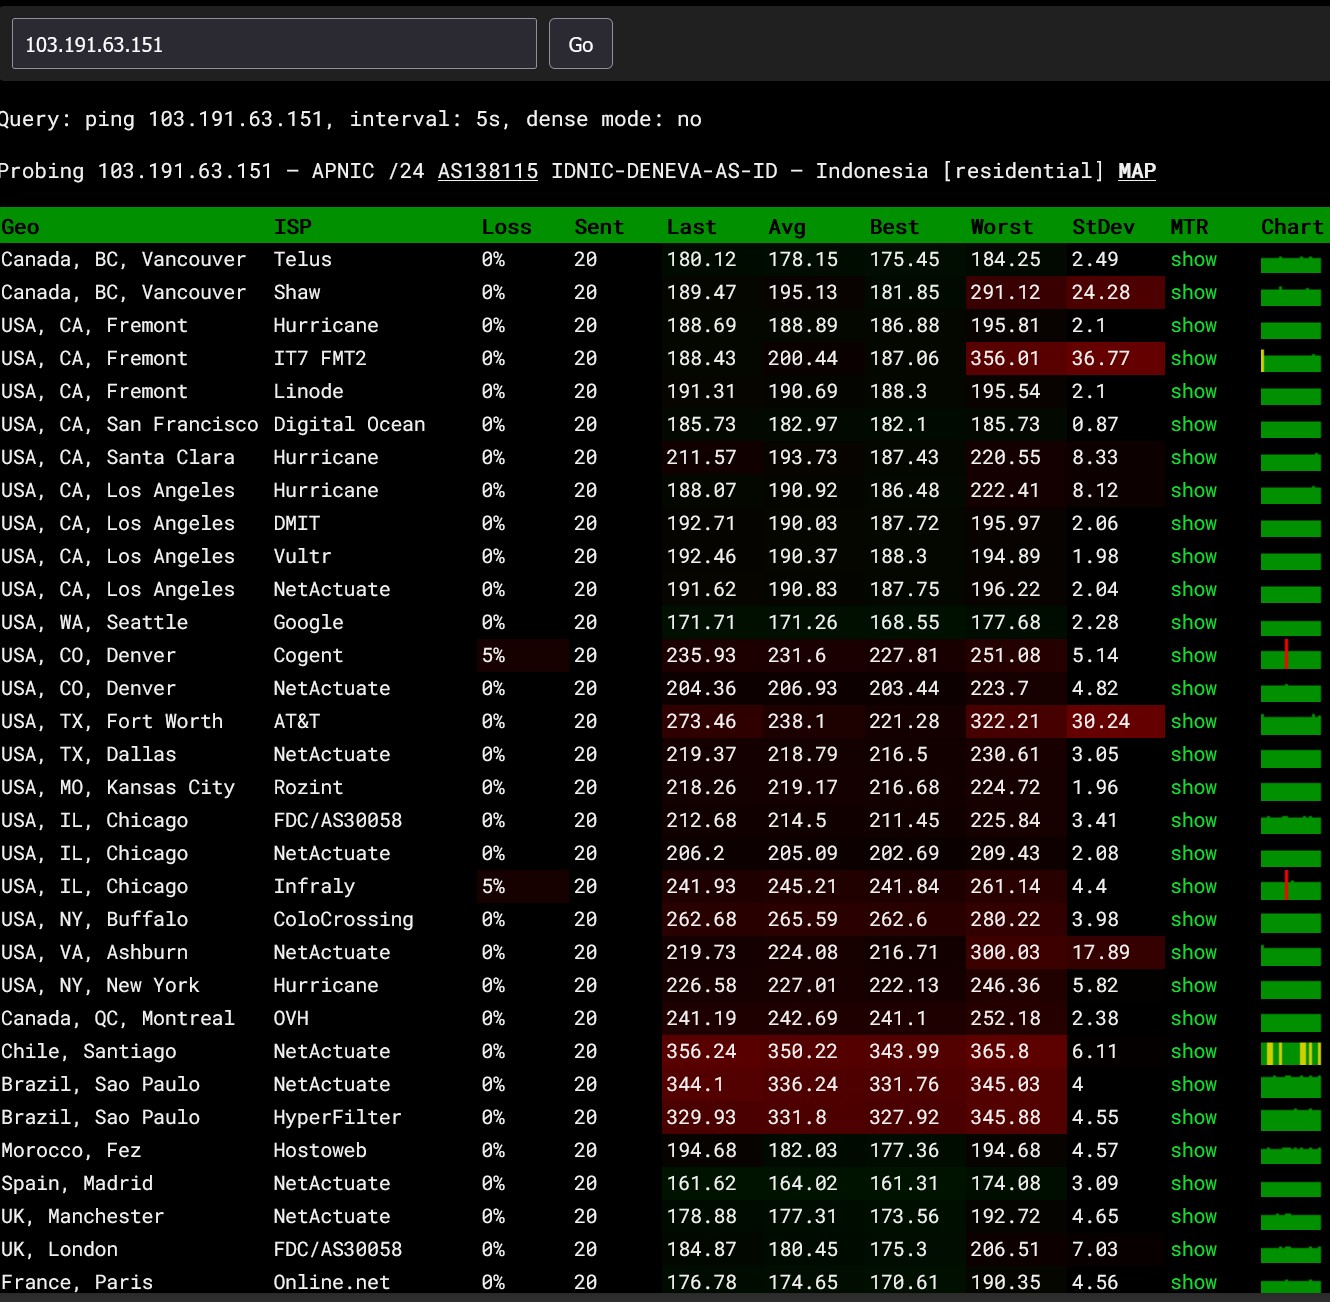Image resolution: width=1330 pixels, height=1302 pixels.
Task: Select last value 356.24 for Santiago
Action: [713, 1051]
